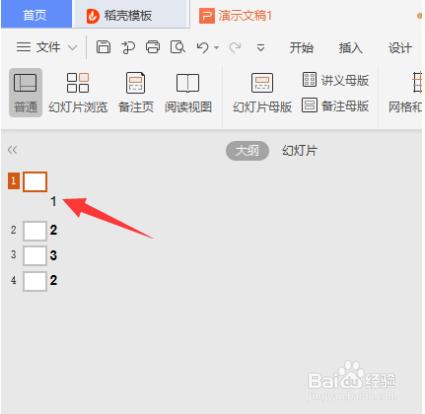The height and width of the screenshot is (414, 425).
Task: Select slide 4 thumbnail in the outline
Action: [x=35, y=281]
